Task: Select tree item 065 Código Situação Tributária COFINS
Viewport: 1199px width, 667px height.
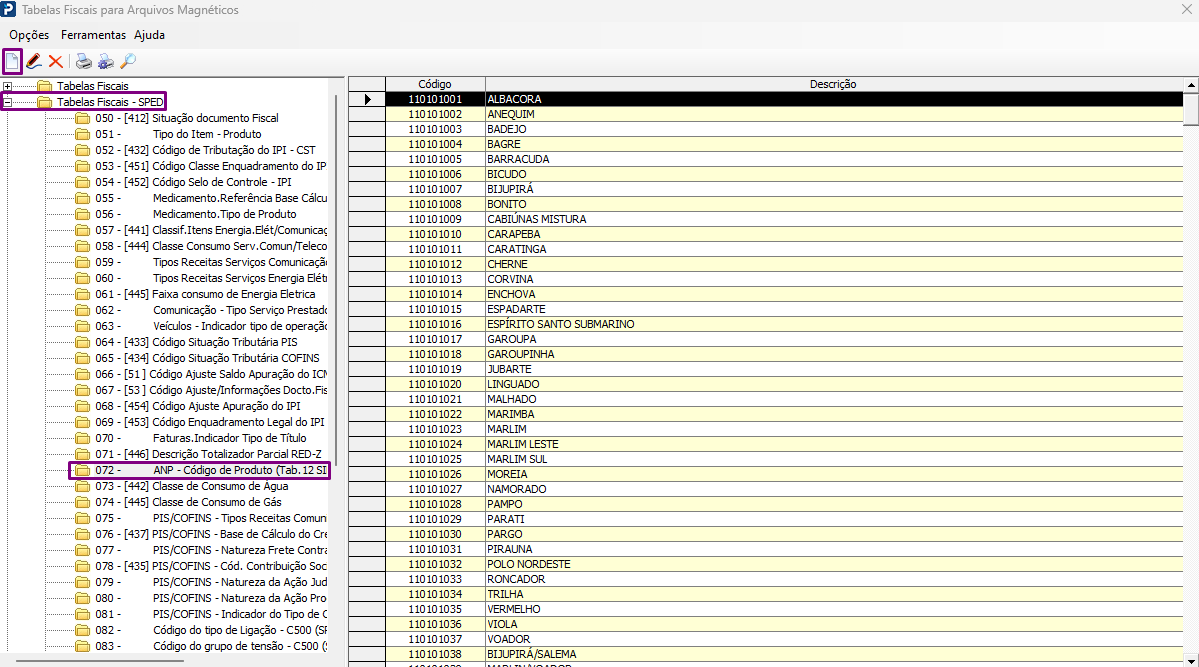Action: tap(207, 358)
